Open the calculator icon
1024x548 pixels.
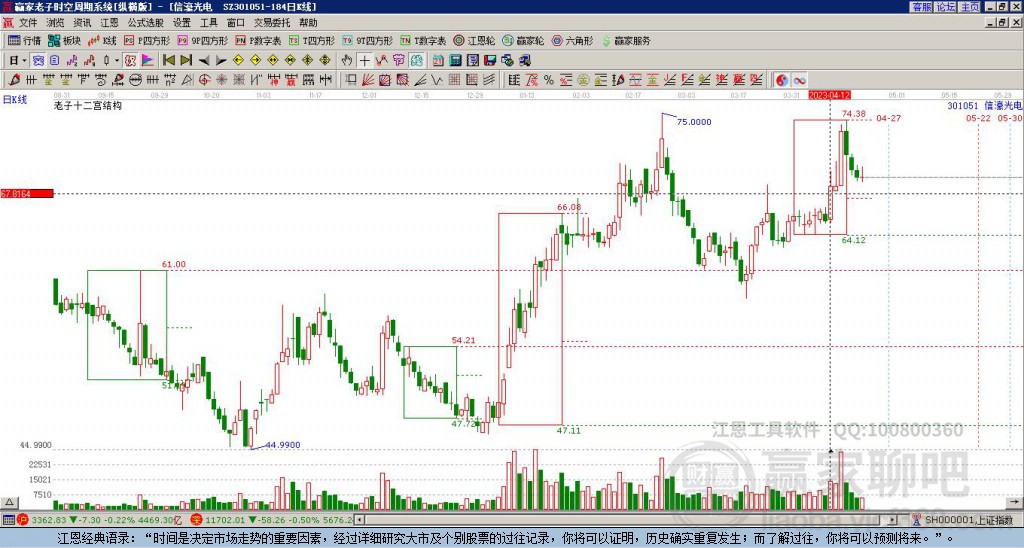tap(456, 61)
